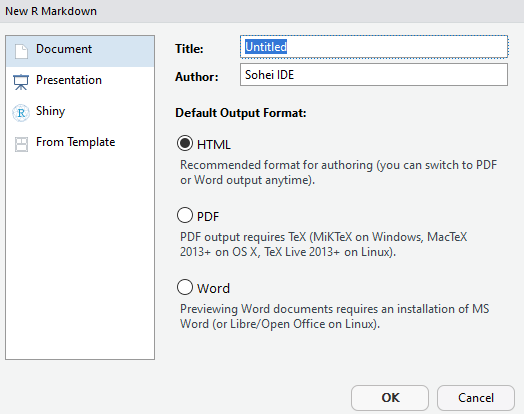The image size is (524, 414).
Task: Choose From Template in the list
Action: 80,144
